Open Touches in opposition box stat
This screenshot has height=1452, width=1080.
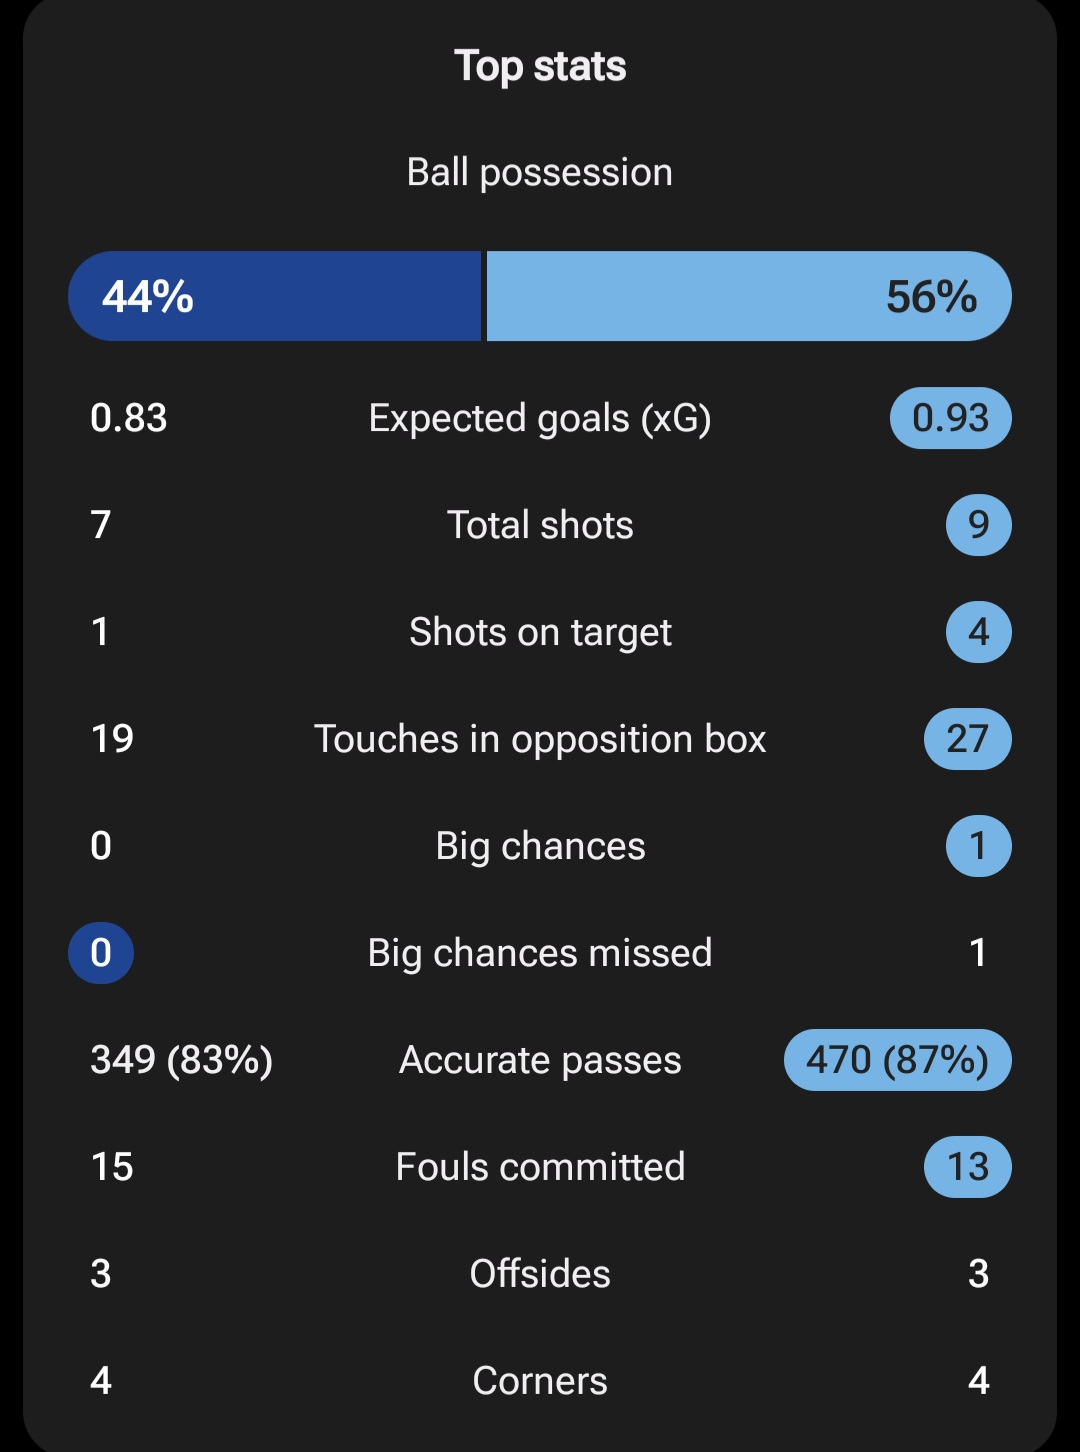tap(540, 739)
